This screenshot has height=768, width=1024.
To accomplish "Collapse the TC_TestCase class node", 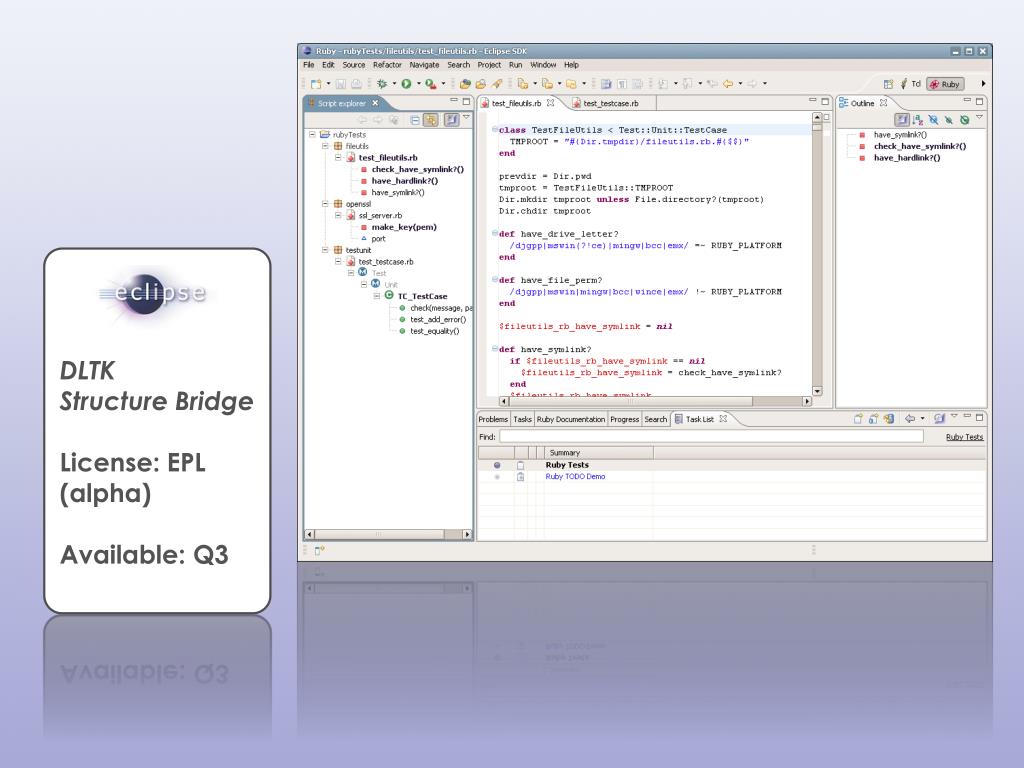I will 377,296.
